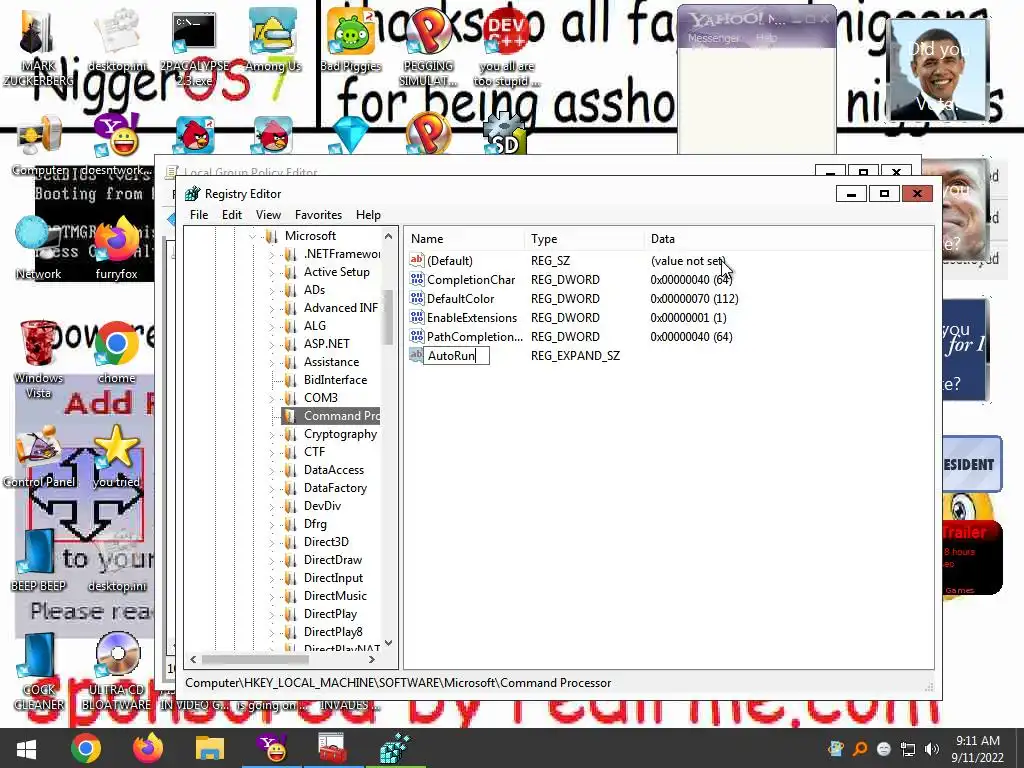This screenshot has width=1024, height=768.
Task: Click the Windows Start button
Action: pos(26,748)
